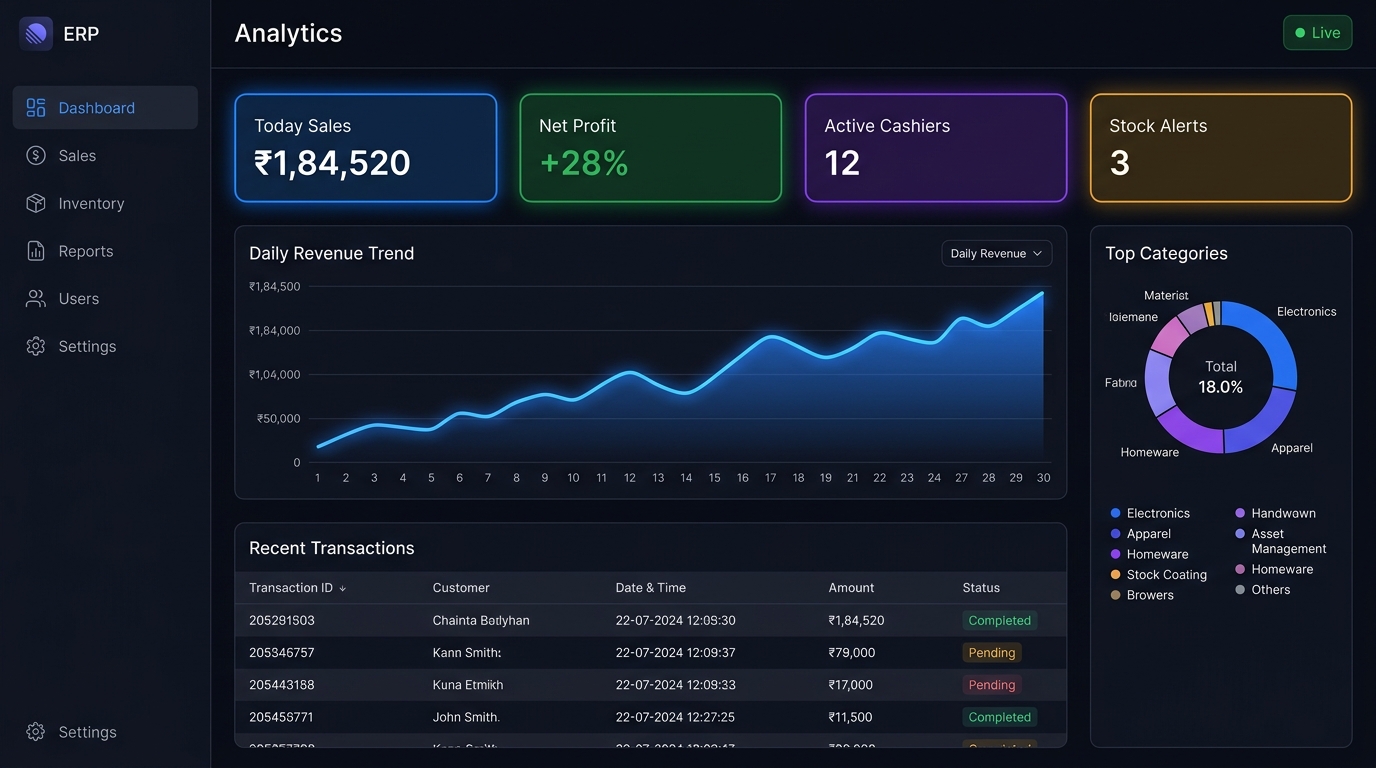Click Completed status for transaction 205291503
Image resolution: width=1376 pixels, height=768 pixels.
click(x=999, y=620)
